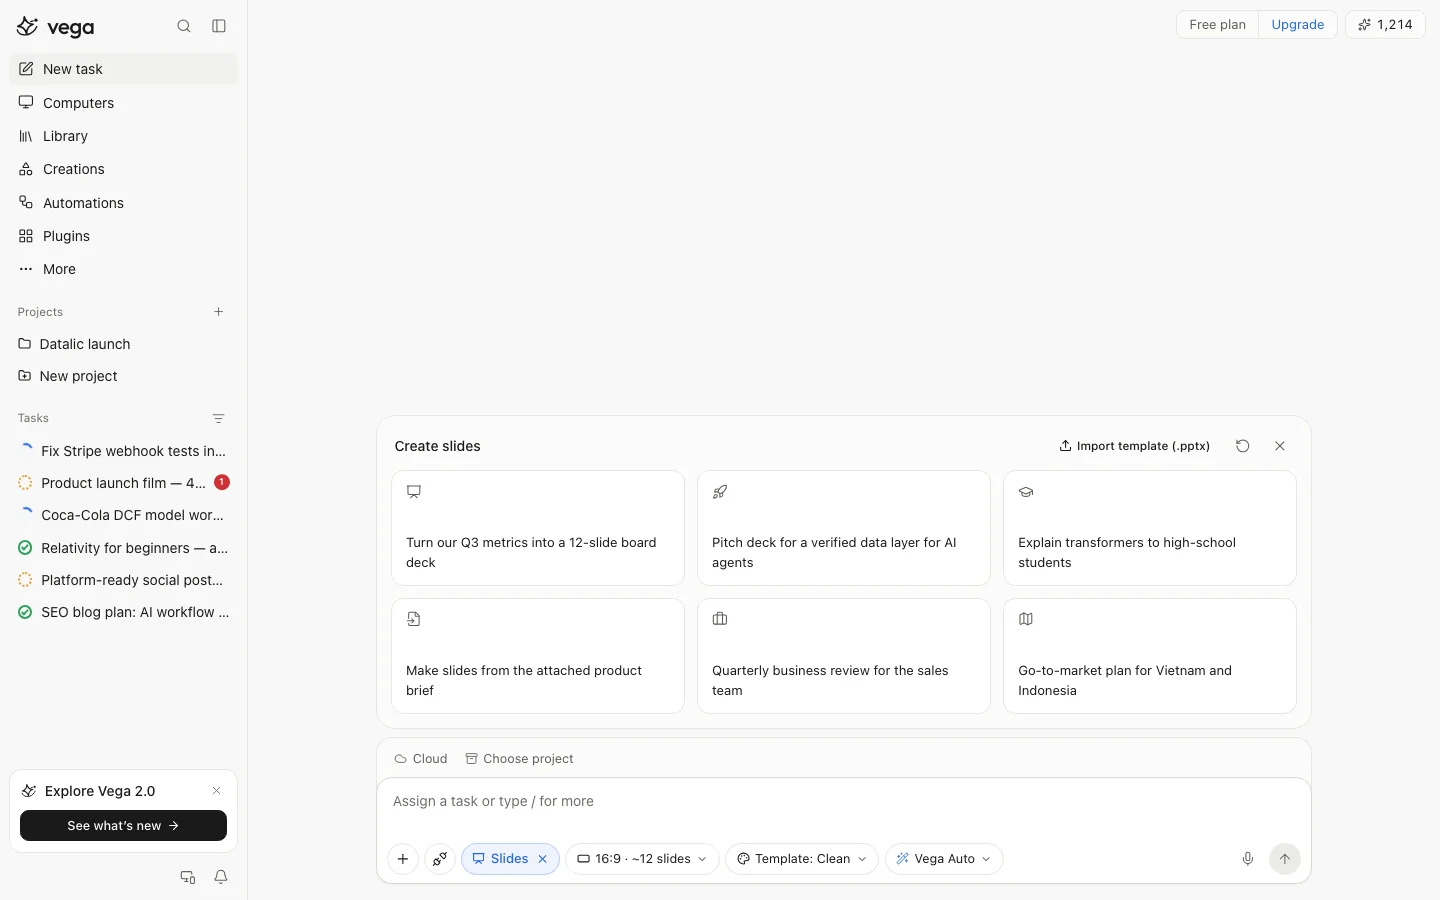Click See what's new button
Viewport: 1440px width, 900px height.
pos(123,826)
